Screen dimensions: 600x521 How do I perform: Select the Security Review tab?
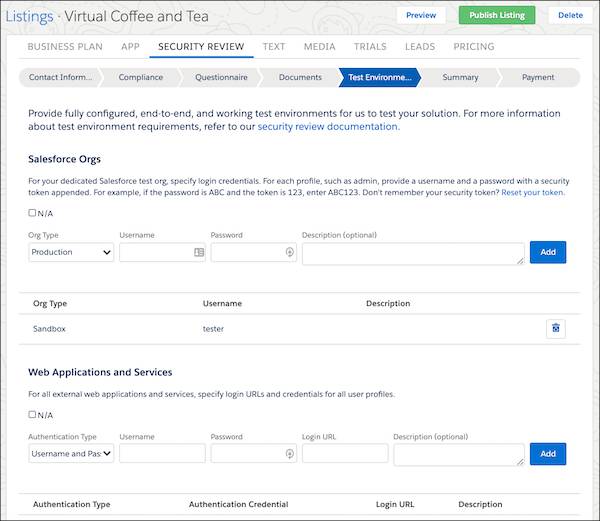click(201, 47)
